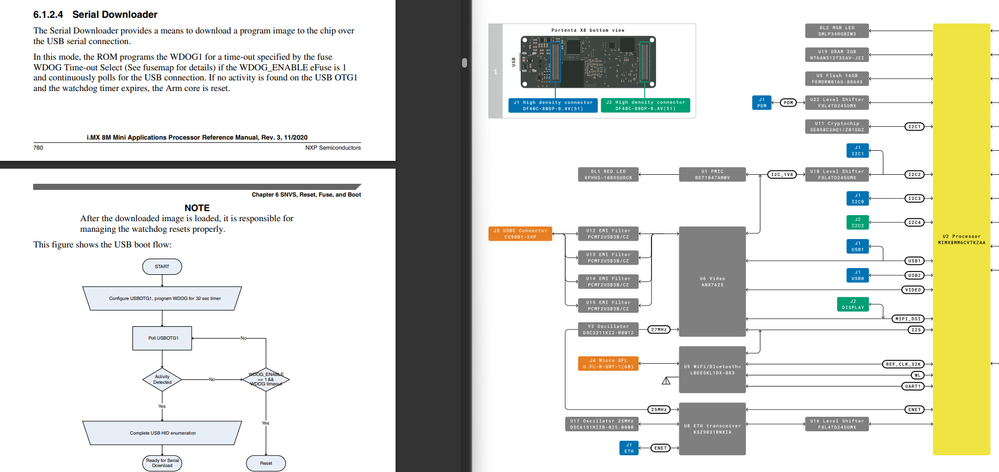Click the blue 'J1 I2C1' connector block
The height and width of the screenshot is (472, 999).
[x=858, y=150]
